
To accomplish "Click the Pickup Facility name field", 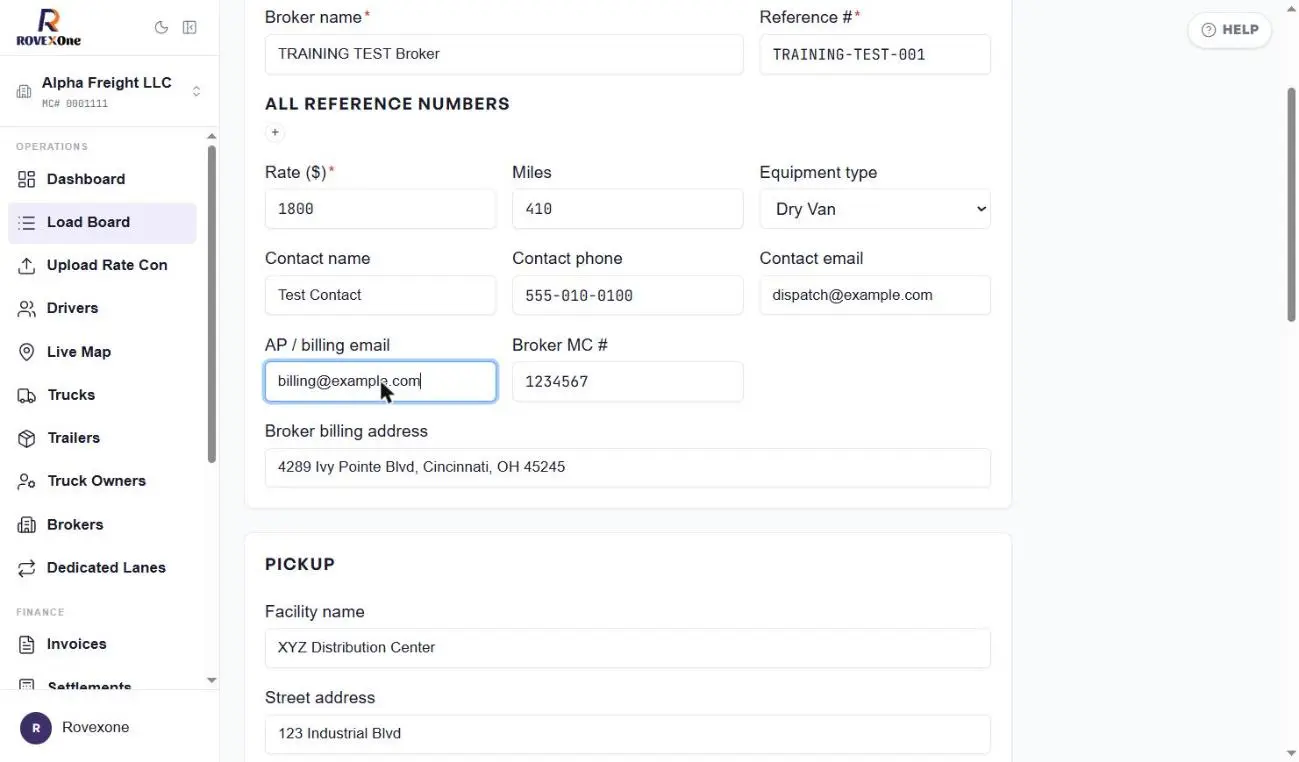I will click(628, 648).
